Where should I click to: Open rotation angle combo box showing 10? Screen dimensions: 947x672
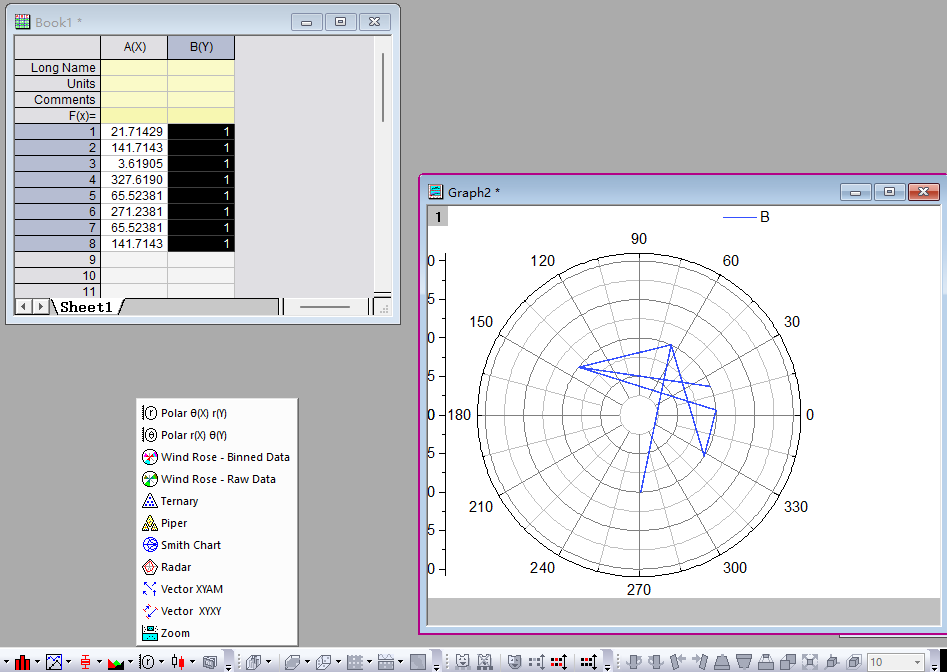896,662
